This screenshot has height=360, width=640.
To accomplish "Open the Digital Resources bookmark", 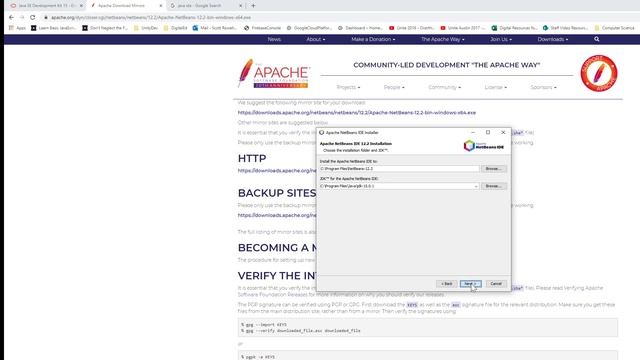I will pos(514,28).
